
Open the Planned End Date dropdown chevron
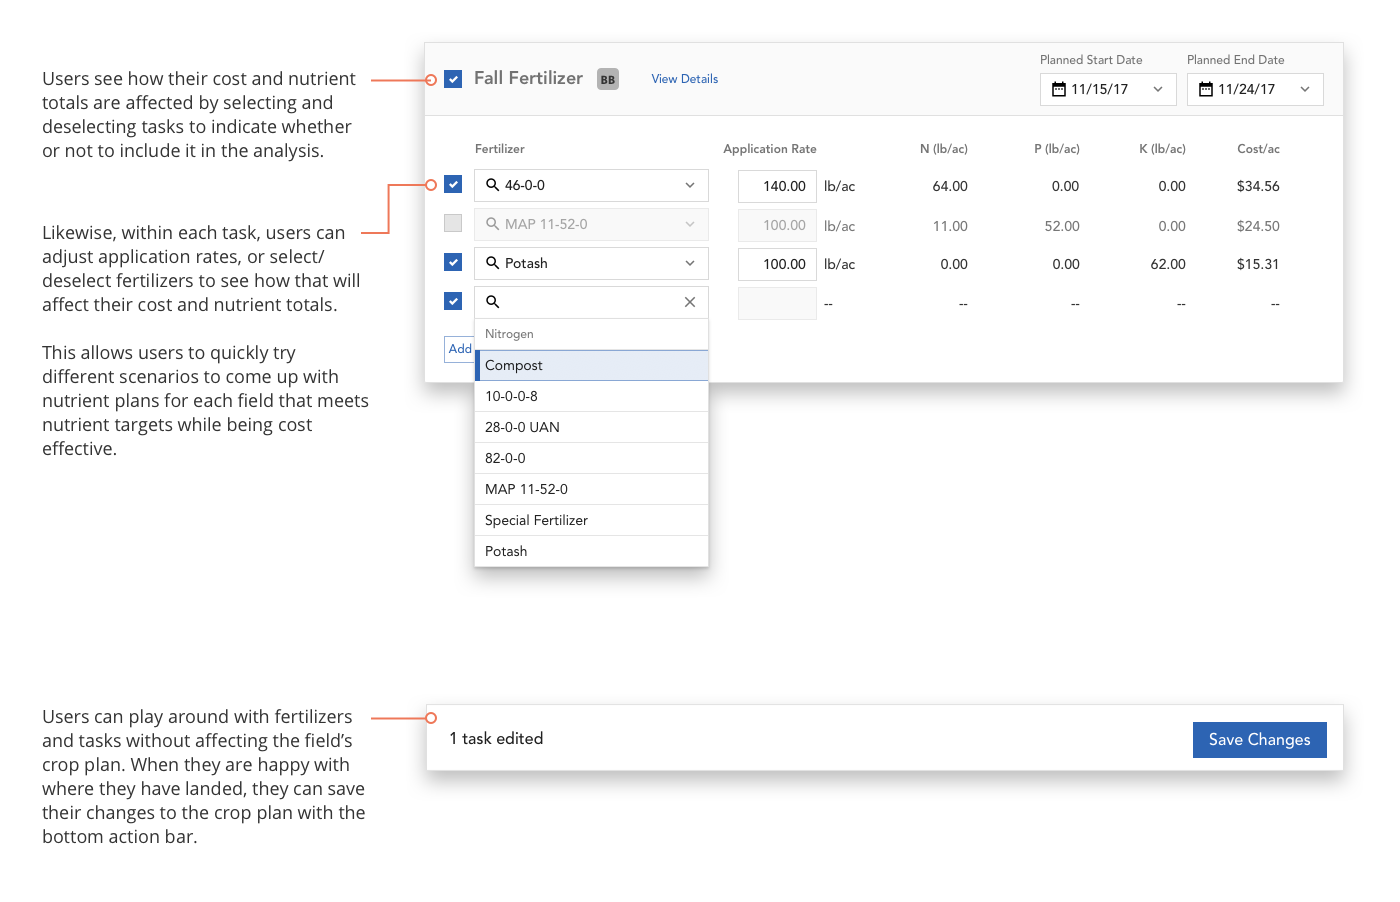[1305, 89]
